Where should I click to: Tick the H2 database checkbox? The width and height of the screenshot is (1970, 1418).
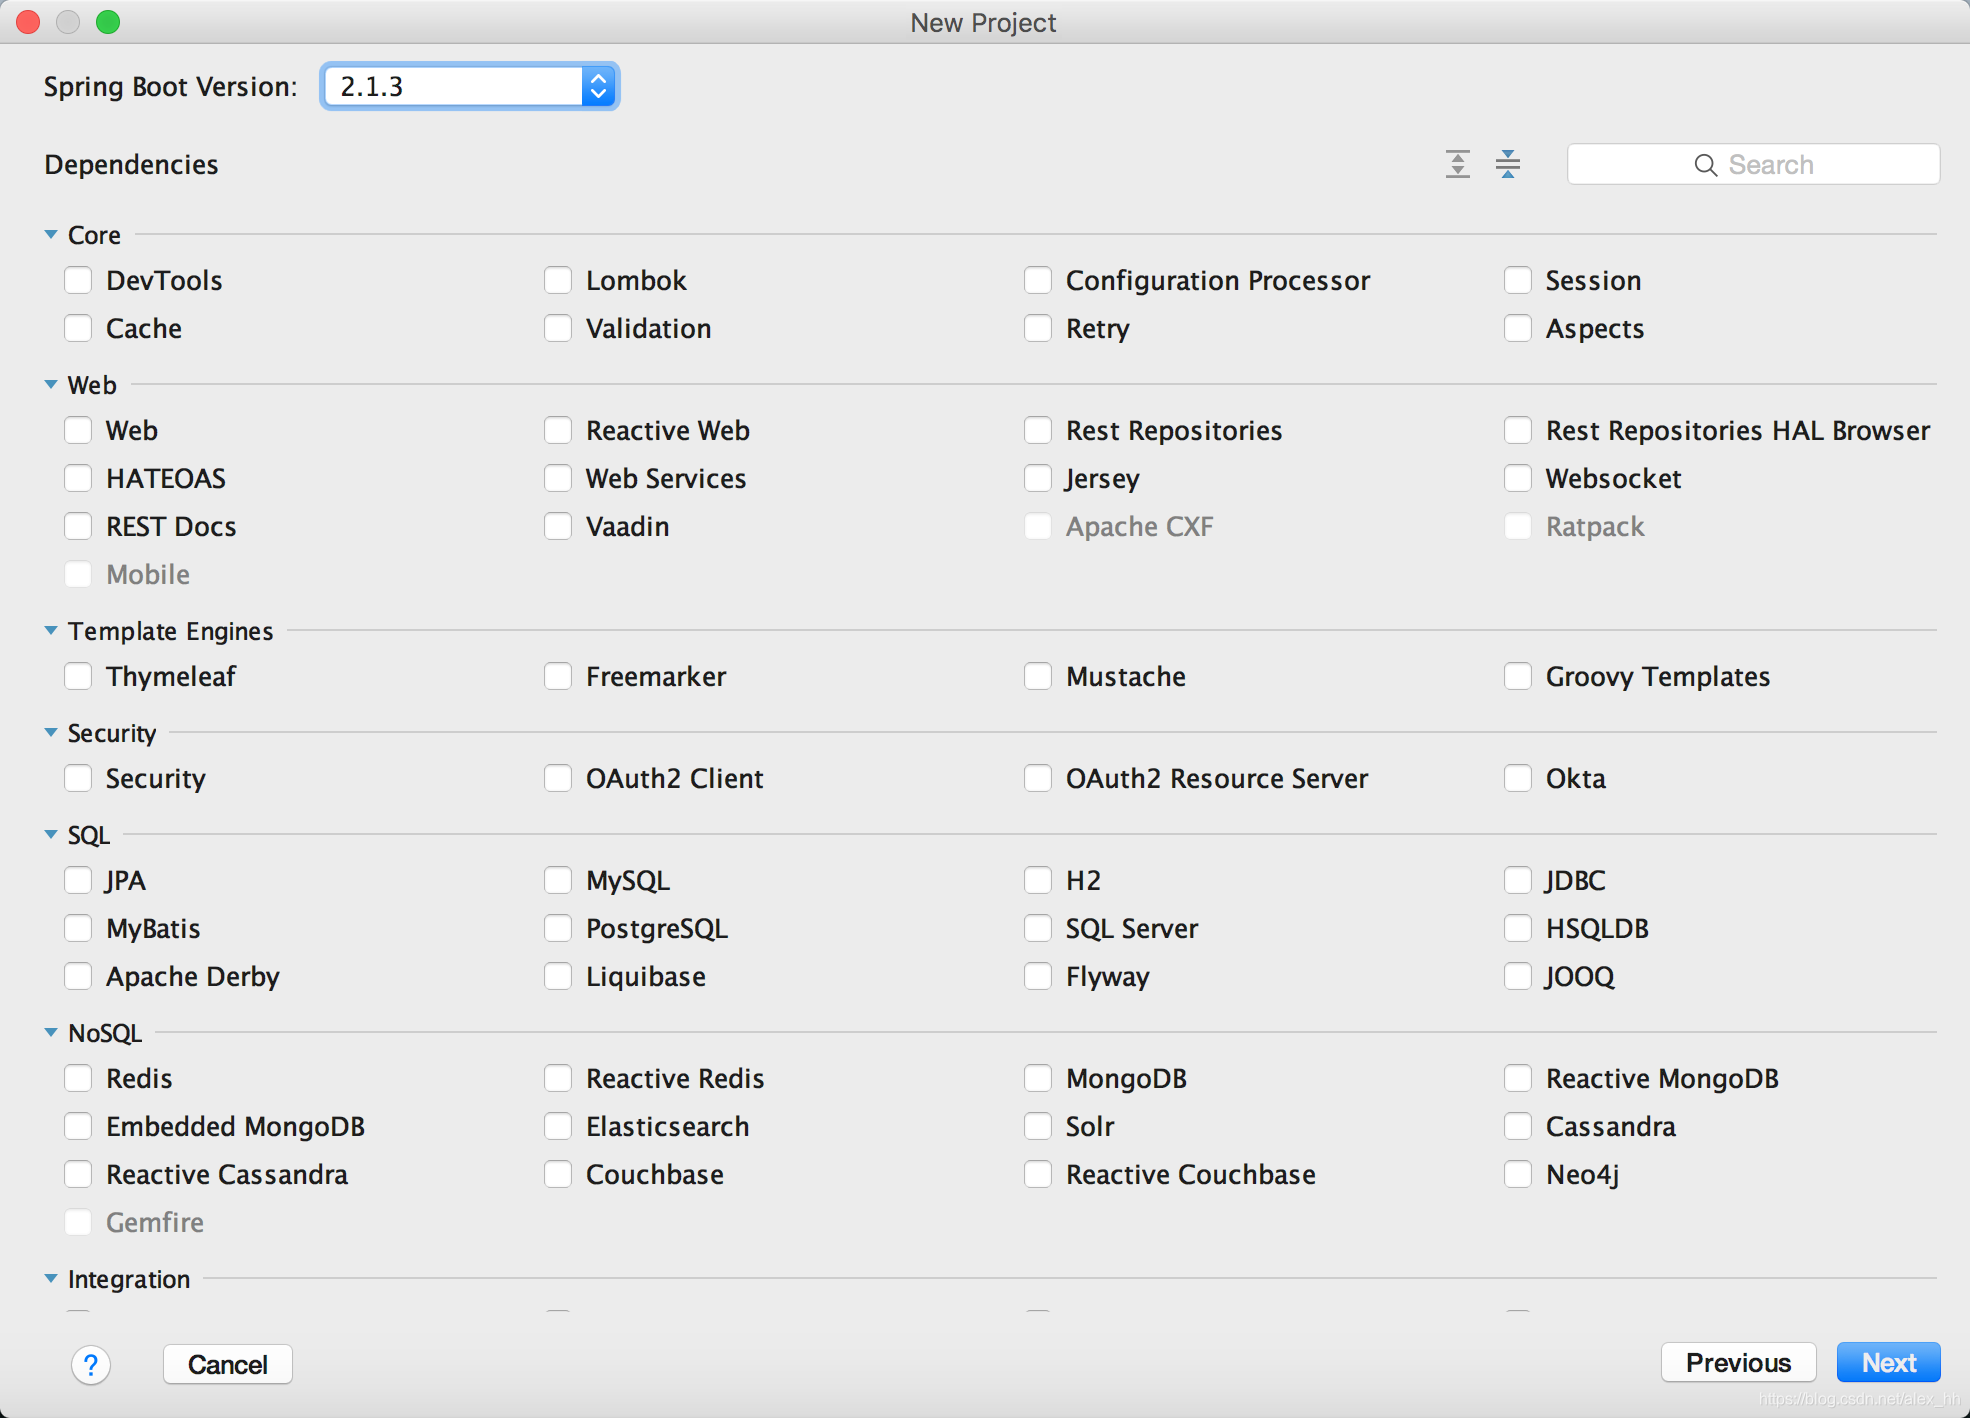point(1038,880)
